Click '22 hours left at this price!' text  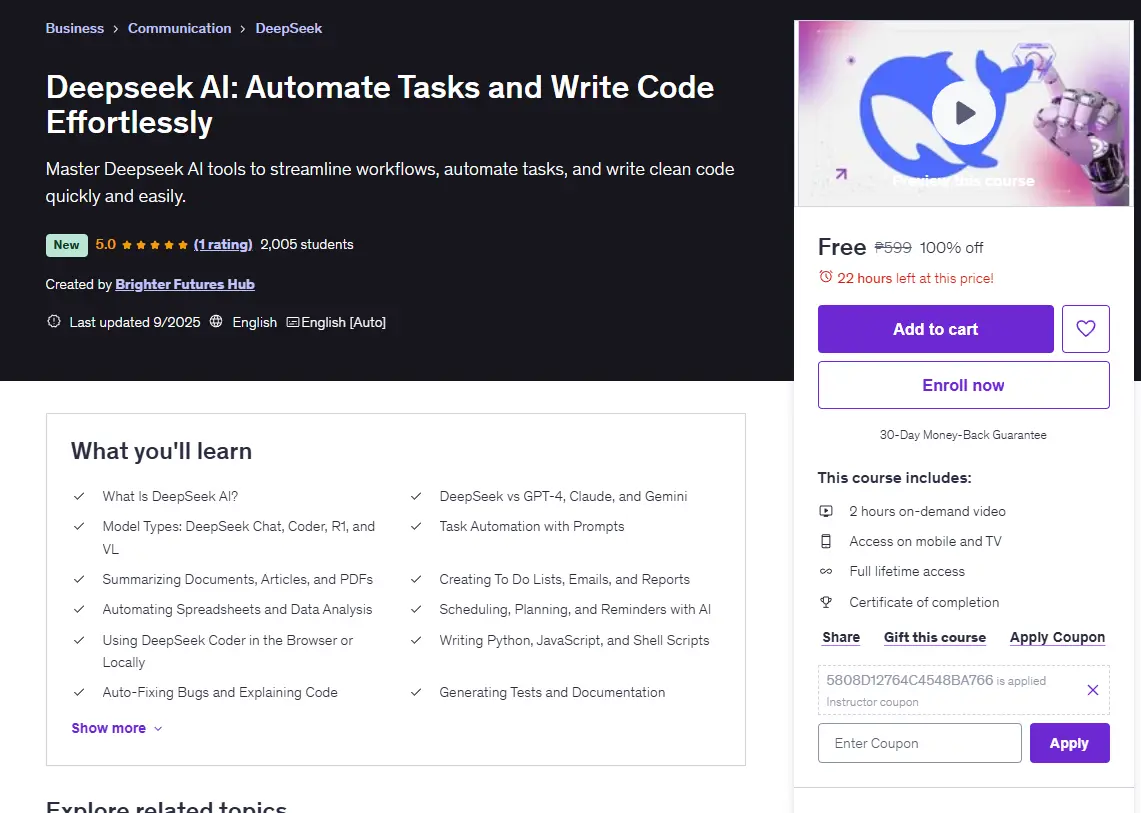(x=915, y=278)
